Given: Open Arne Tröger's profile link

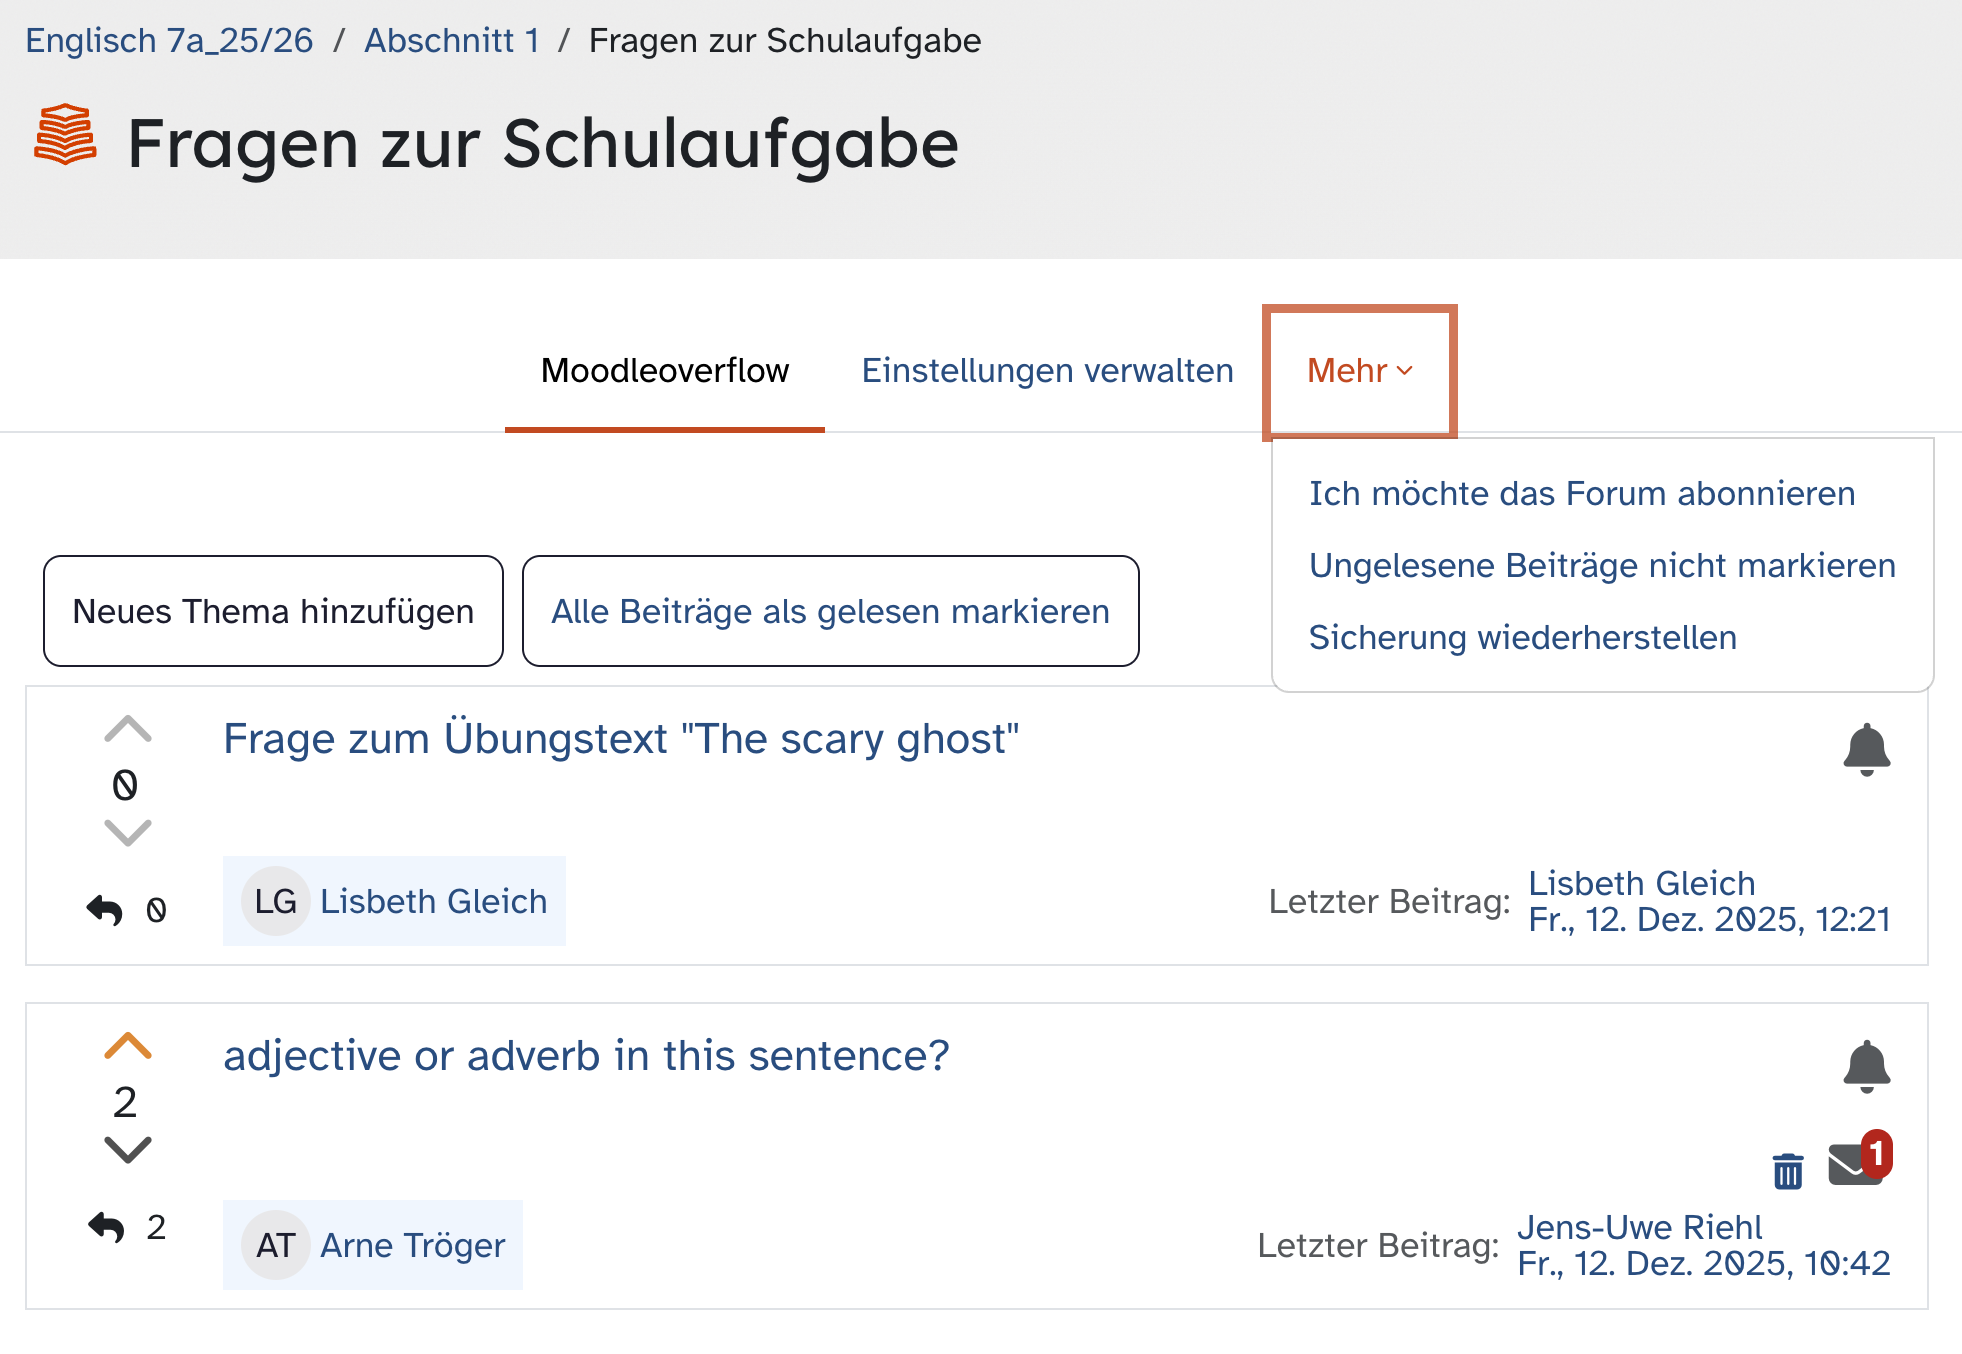Looking at the screenshot, I should (x=412, y=1246).
